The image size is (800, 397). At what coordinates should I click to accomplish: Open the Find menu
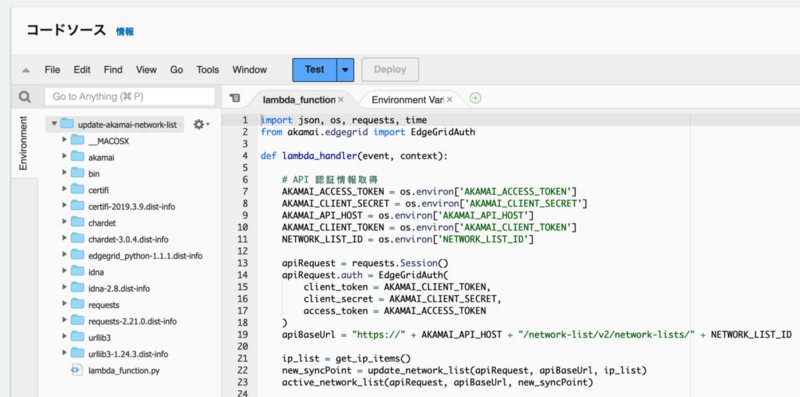pos(113,70)
